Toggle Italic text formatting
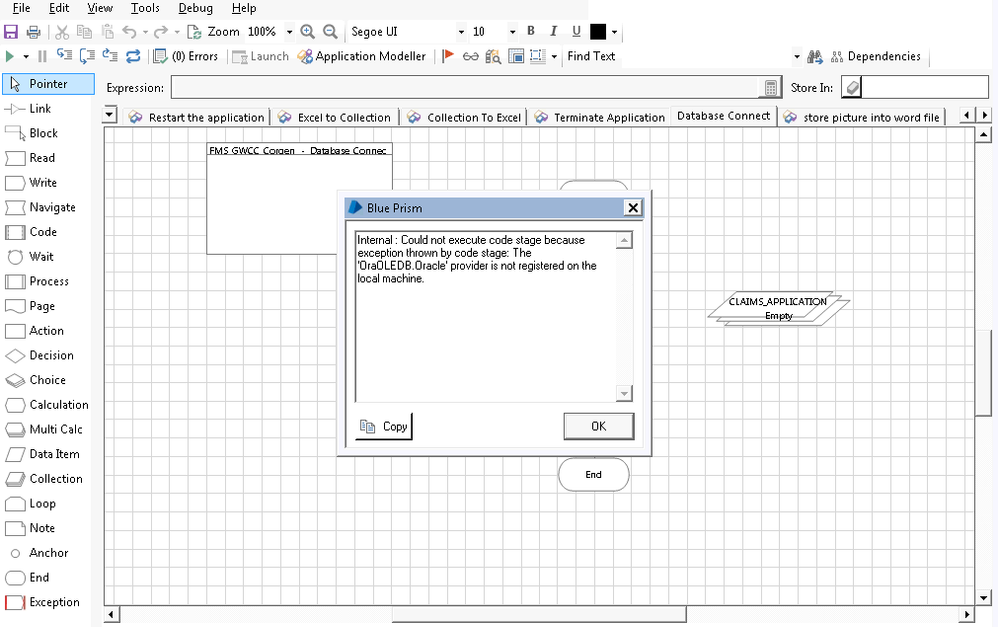This screenshot has height=627, width=998. pyautogui.click(x=553, y=32)
